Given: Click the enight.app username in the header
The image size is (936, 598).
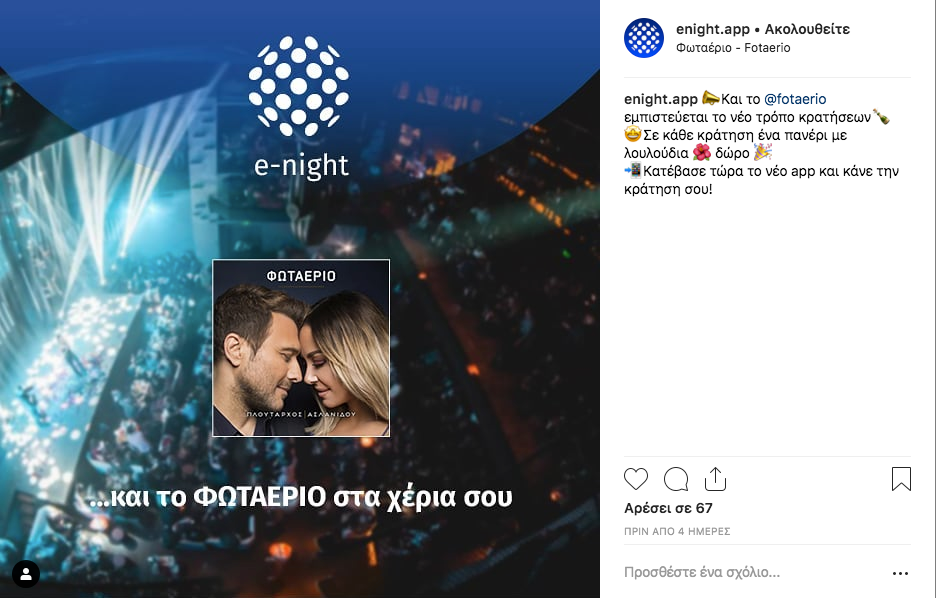Looking at the screenshot, I should click(713, 29).
